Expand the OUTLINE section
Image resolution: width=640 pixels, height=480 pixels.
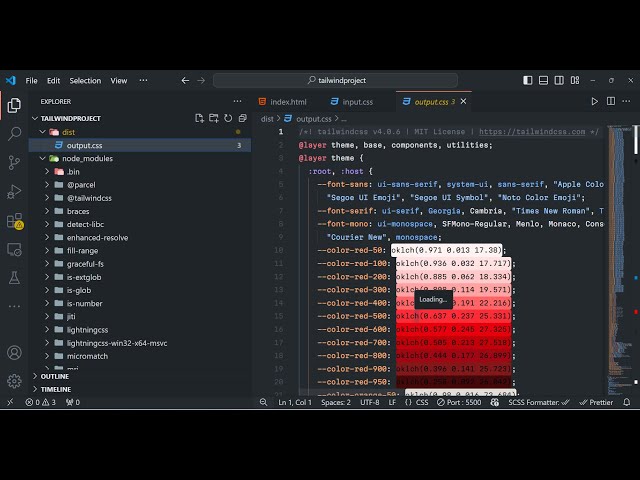tap(55, 376)
